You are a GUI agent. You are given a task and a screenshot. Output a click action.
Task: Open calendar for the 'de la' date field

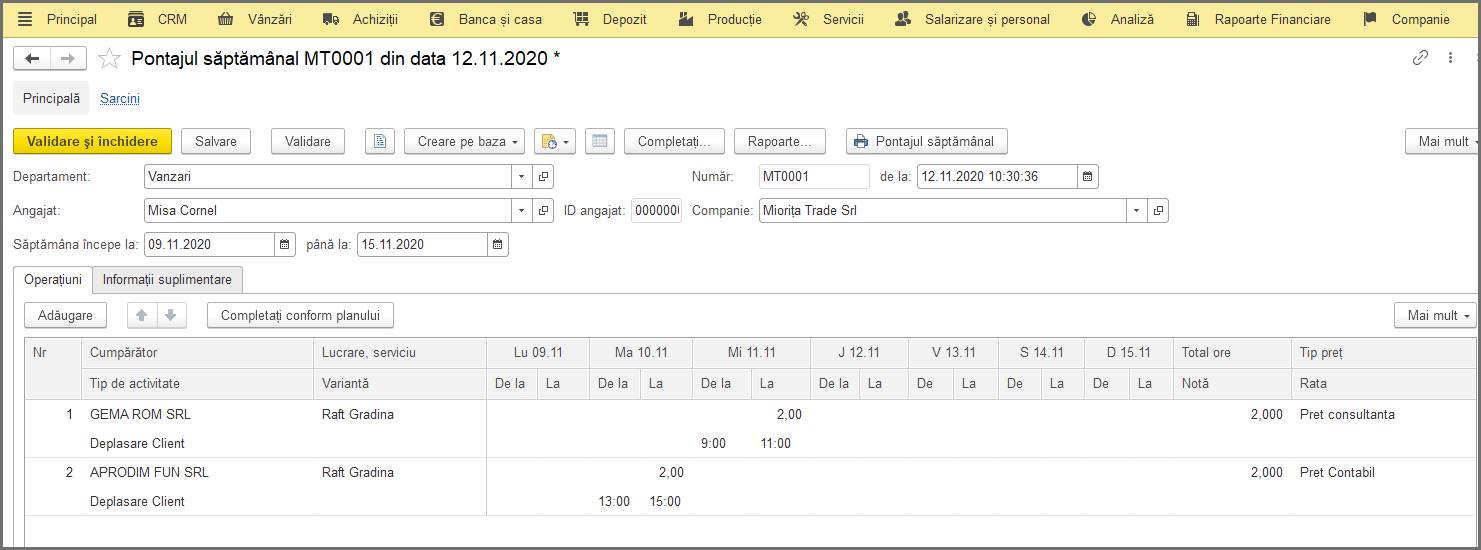tap(1088, 177)
